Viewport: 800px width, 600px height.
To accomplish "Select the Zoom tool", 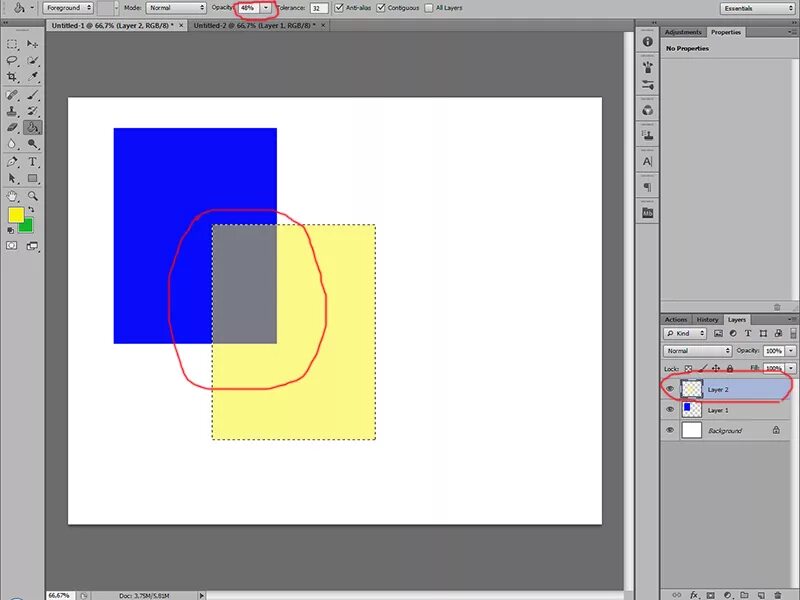I will 33,196.
